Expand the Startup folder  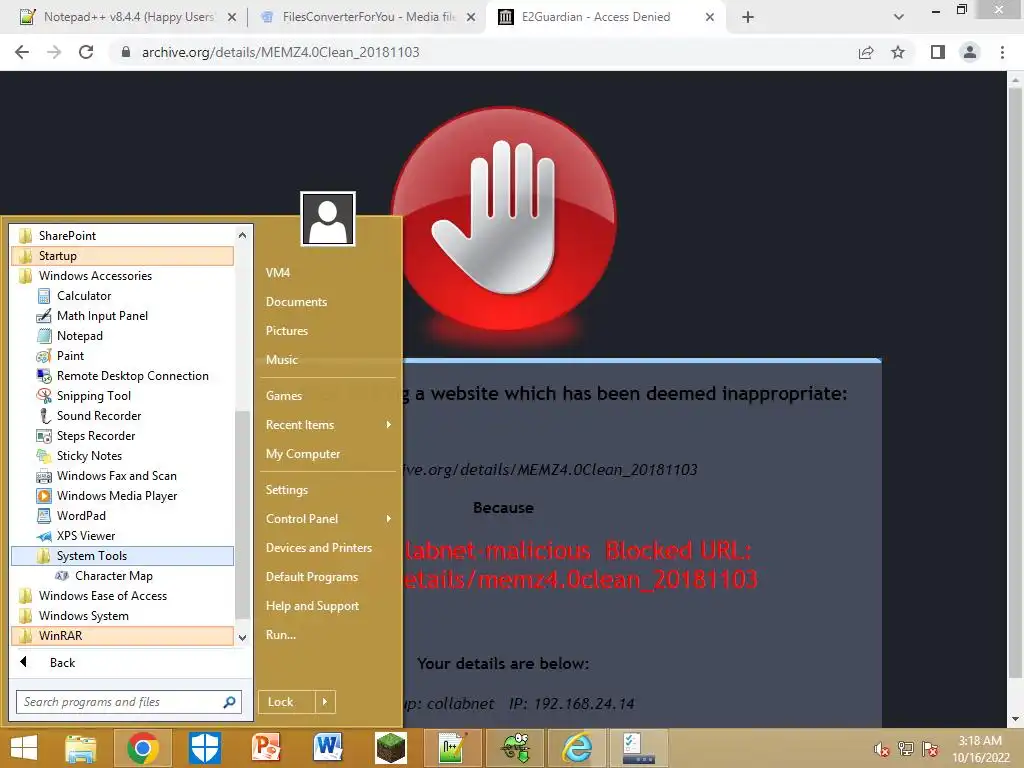(x=122, y=256)
